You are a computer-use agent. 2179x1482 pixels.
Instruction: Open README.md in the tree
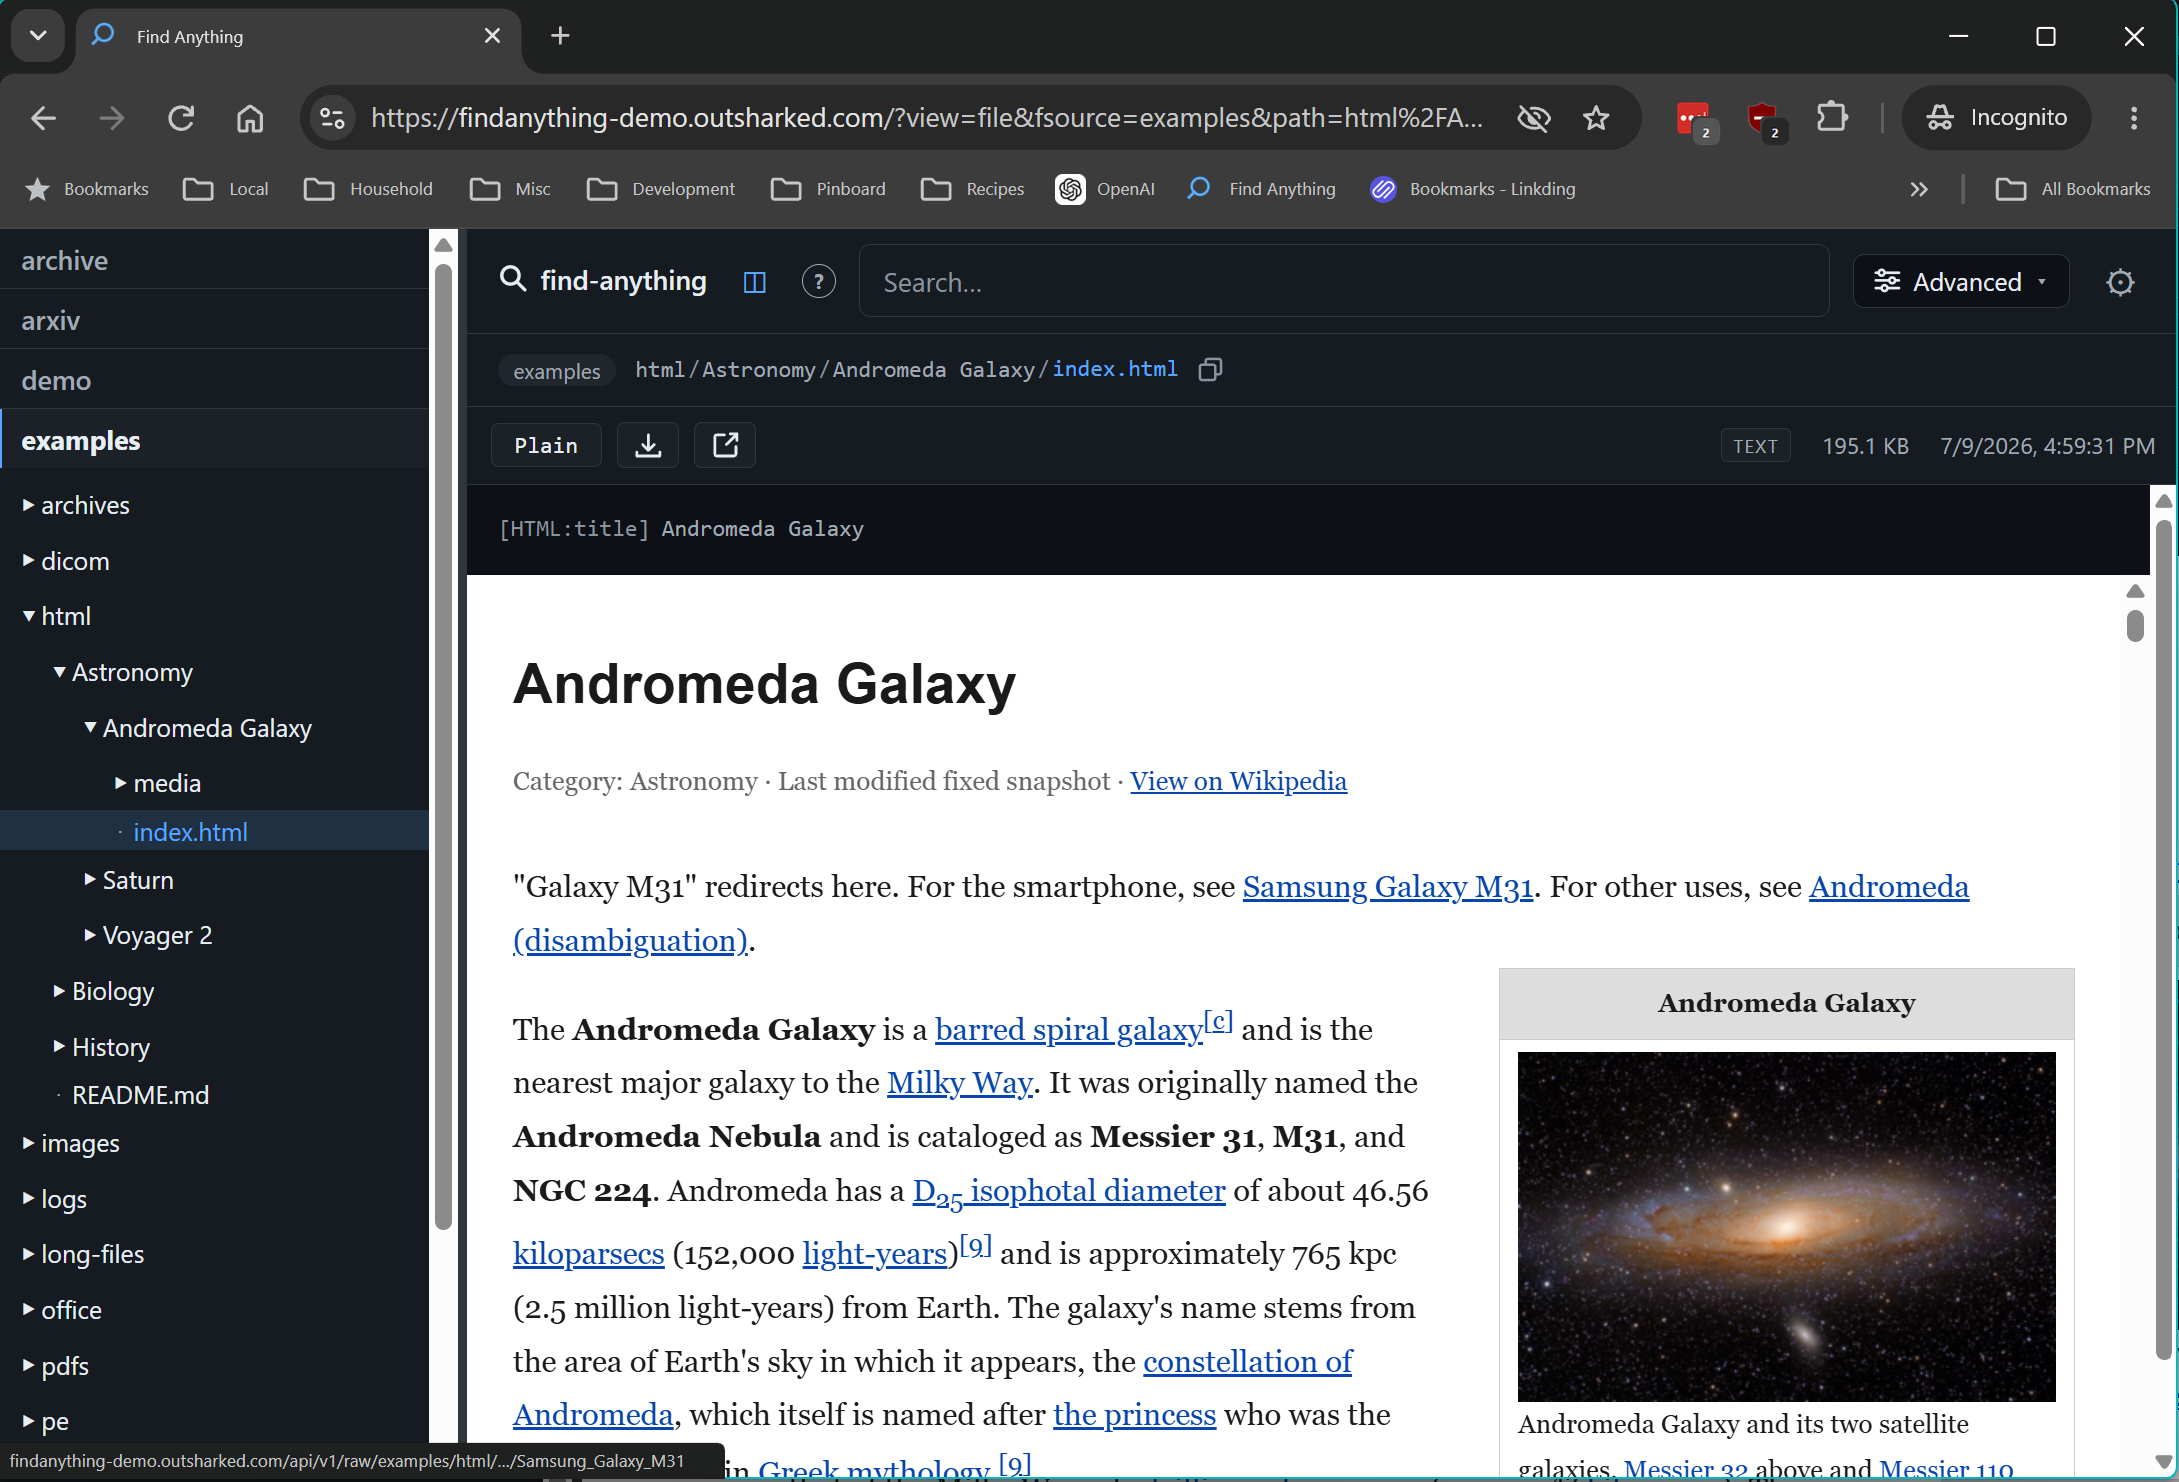(x=140, y=1095)
